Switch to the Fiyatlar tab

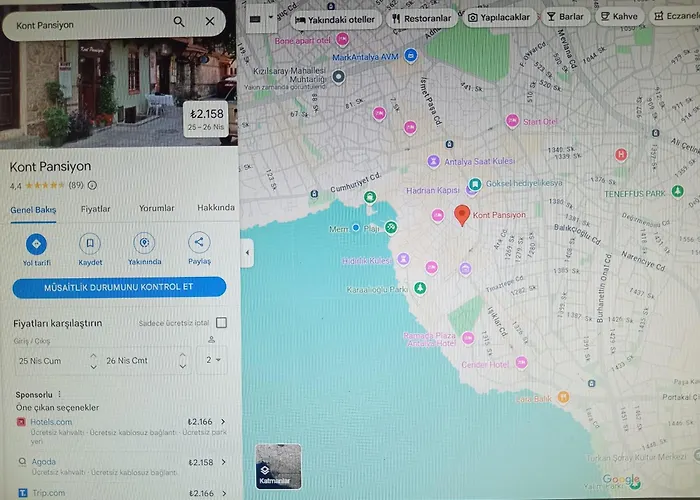pyautogui.click(x=96, y=208)
